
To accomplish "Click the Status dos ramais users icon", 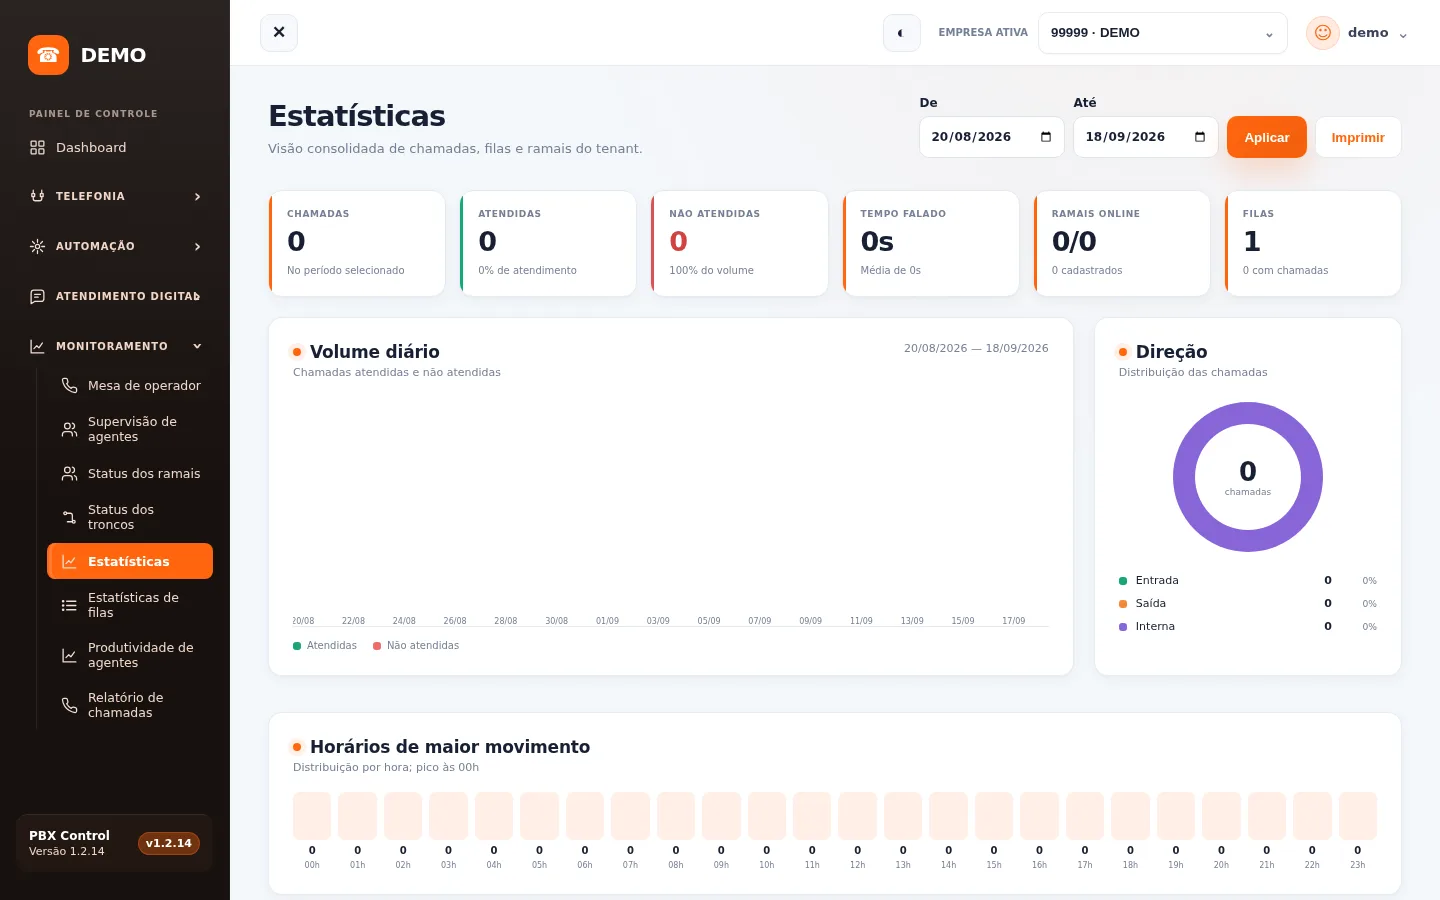I will 69,474.
